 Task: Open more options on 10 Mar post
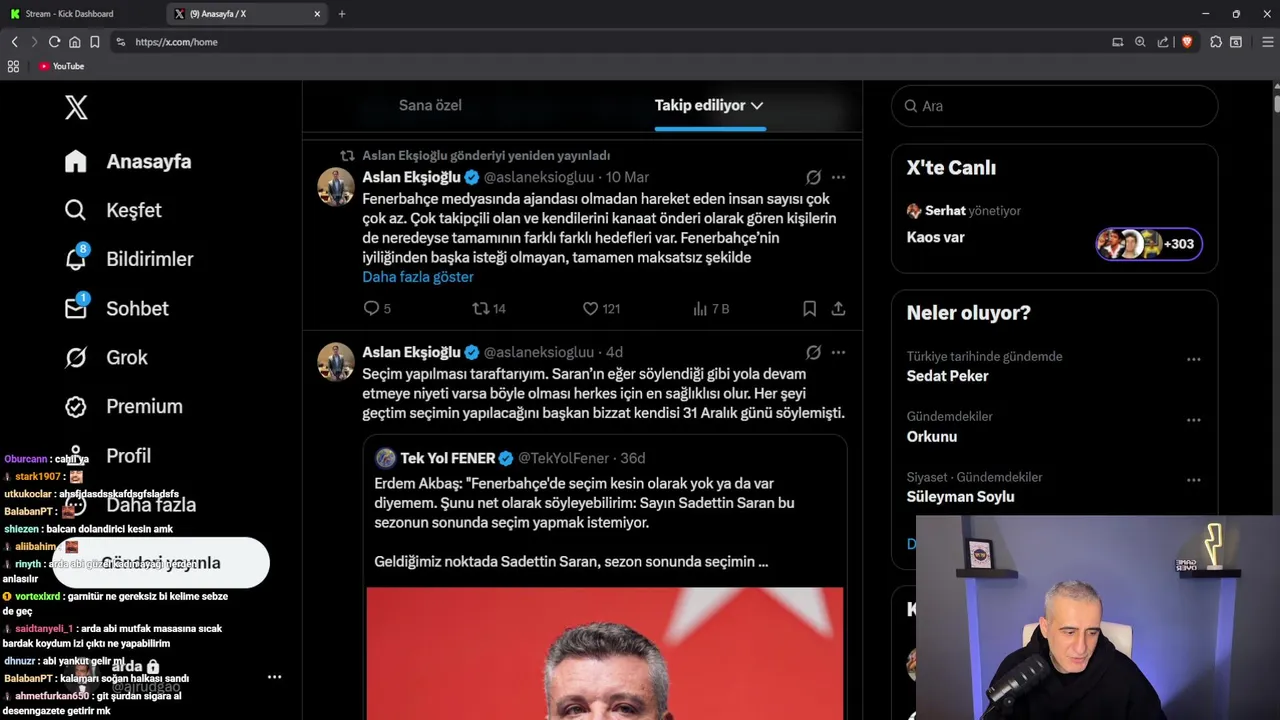pos(838,177)
